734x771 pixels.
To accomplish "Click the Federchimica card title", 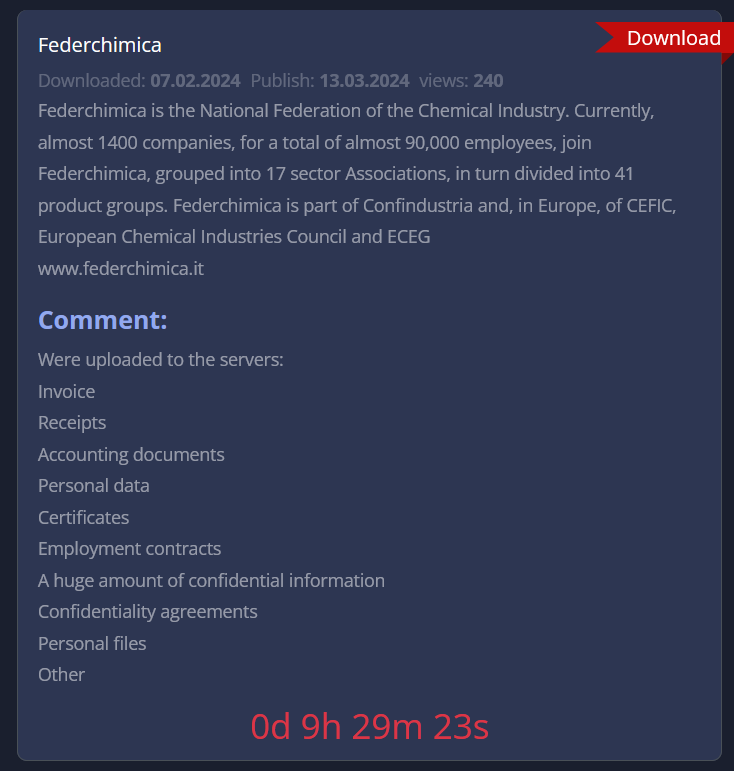I will point(100,45).
